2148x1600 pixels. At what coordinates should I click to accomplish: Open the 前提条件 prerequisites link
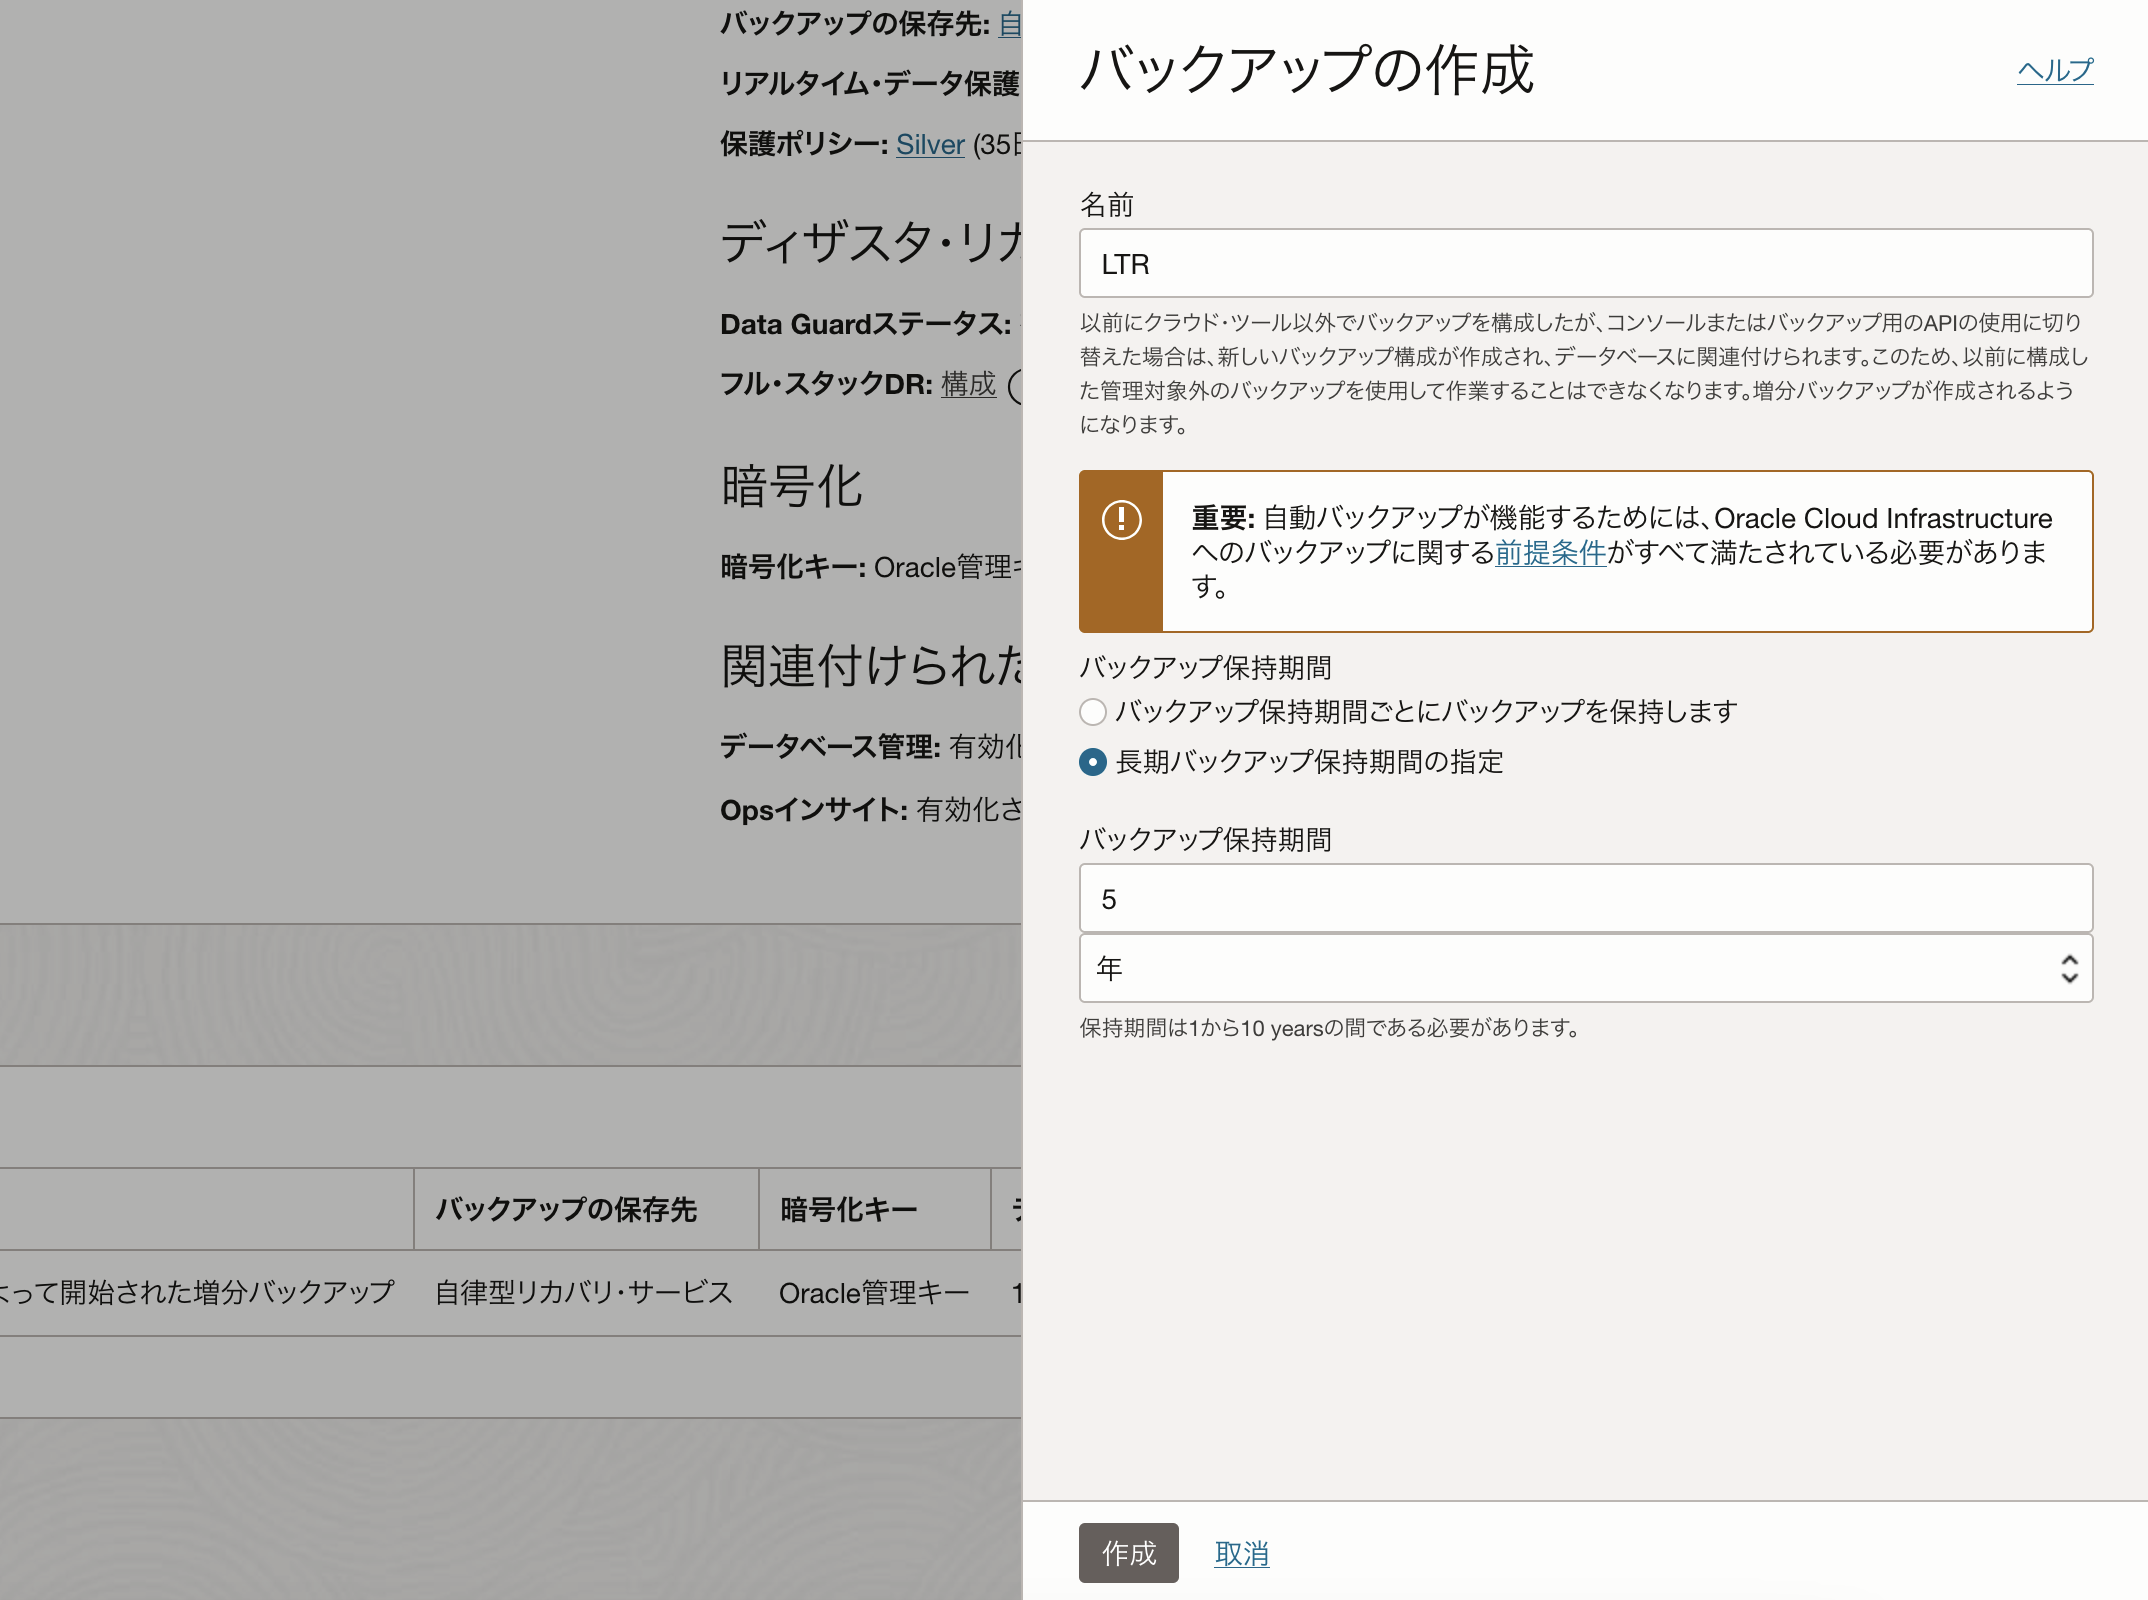click(1550, 552)
